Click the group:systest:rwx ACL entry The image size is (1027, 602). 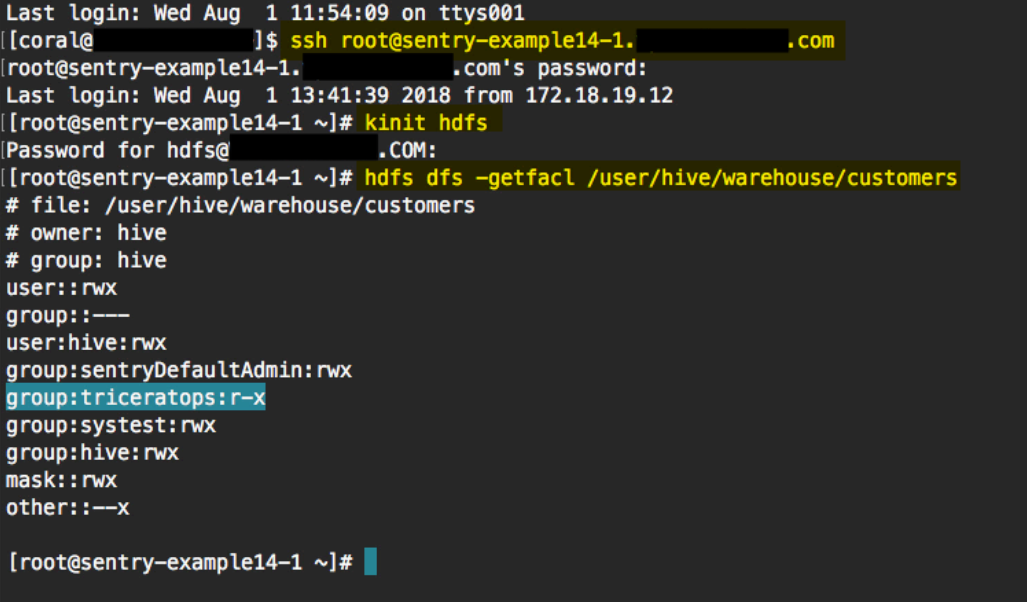[x=110, y=425]
